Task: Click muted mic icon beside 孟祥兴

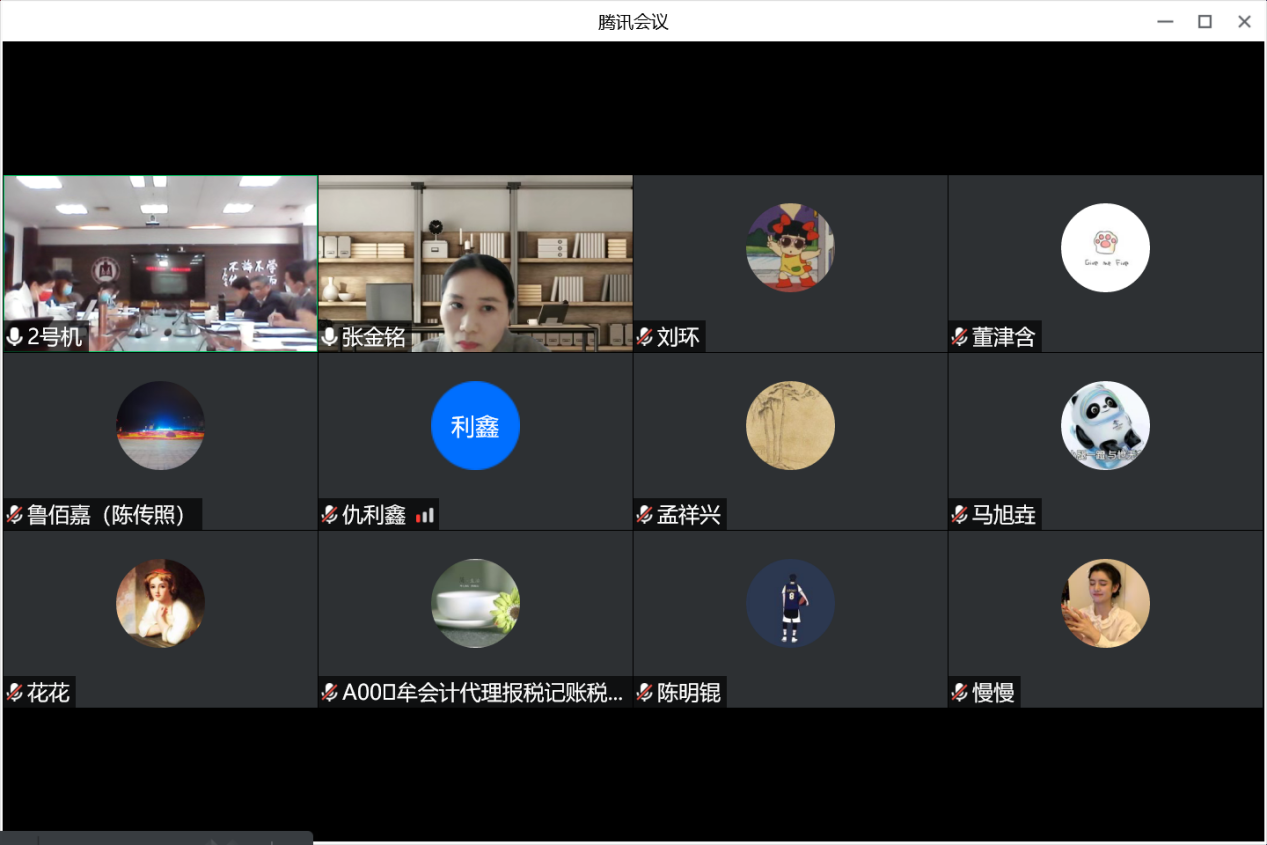Action: coord(645,515)
